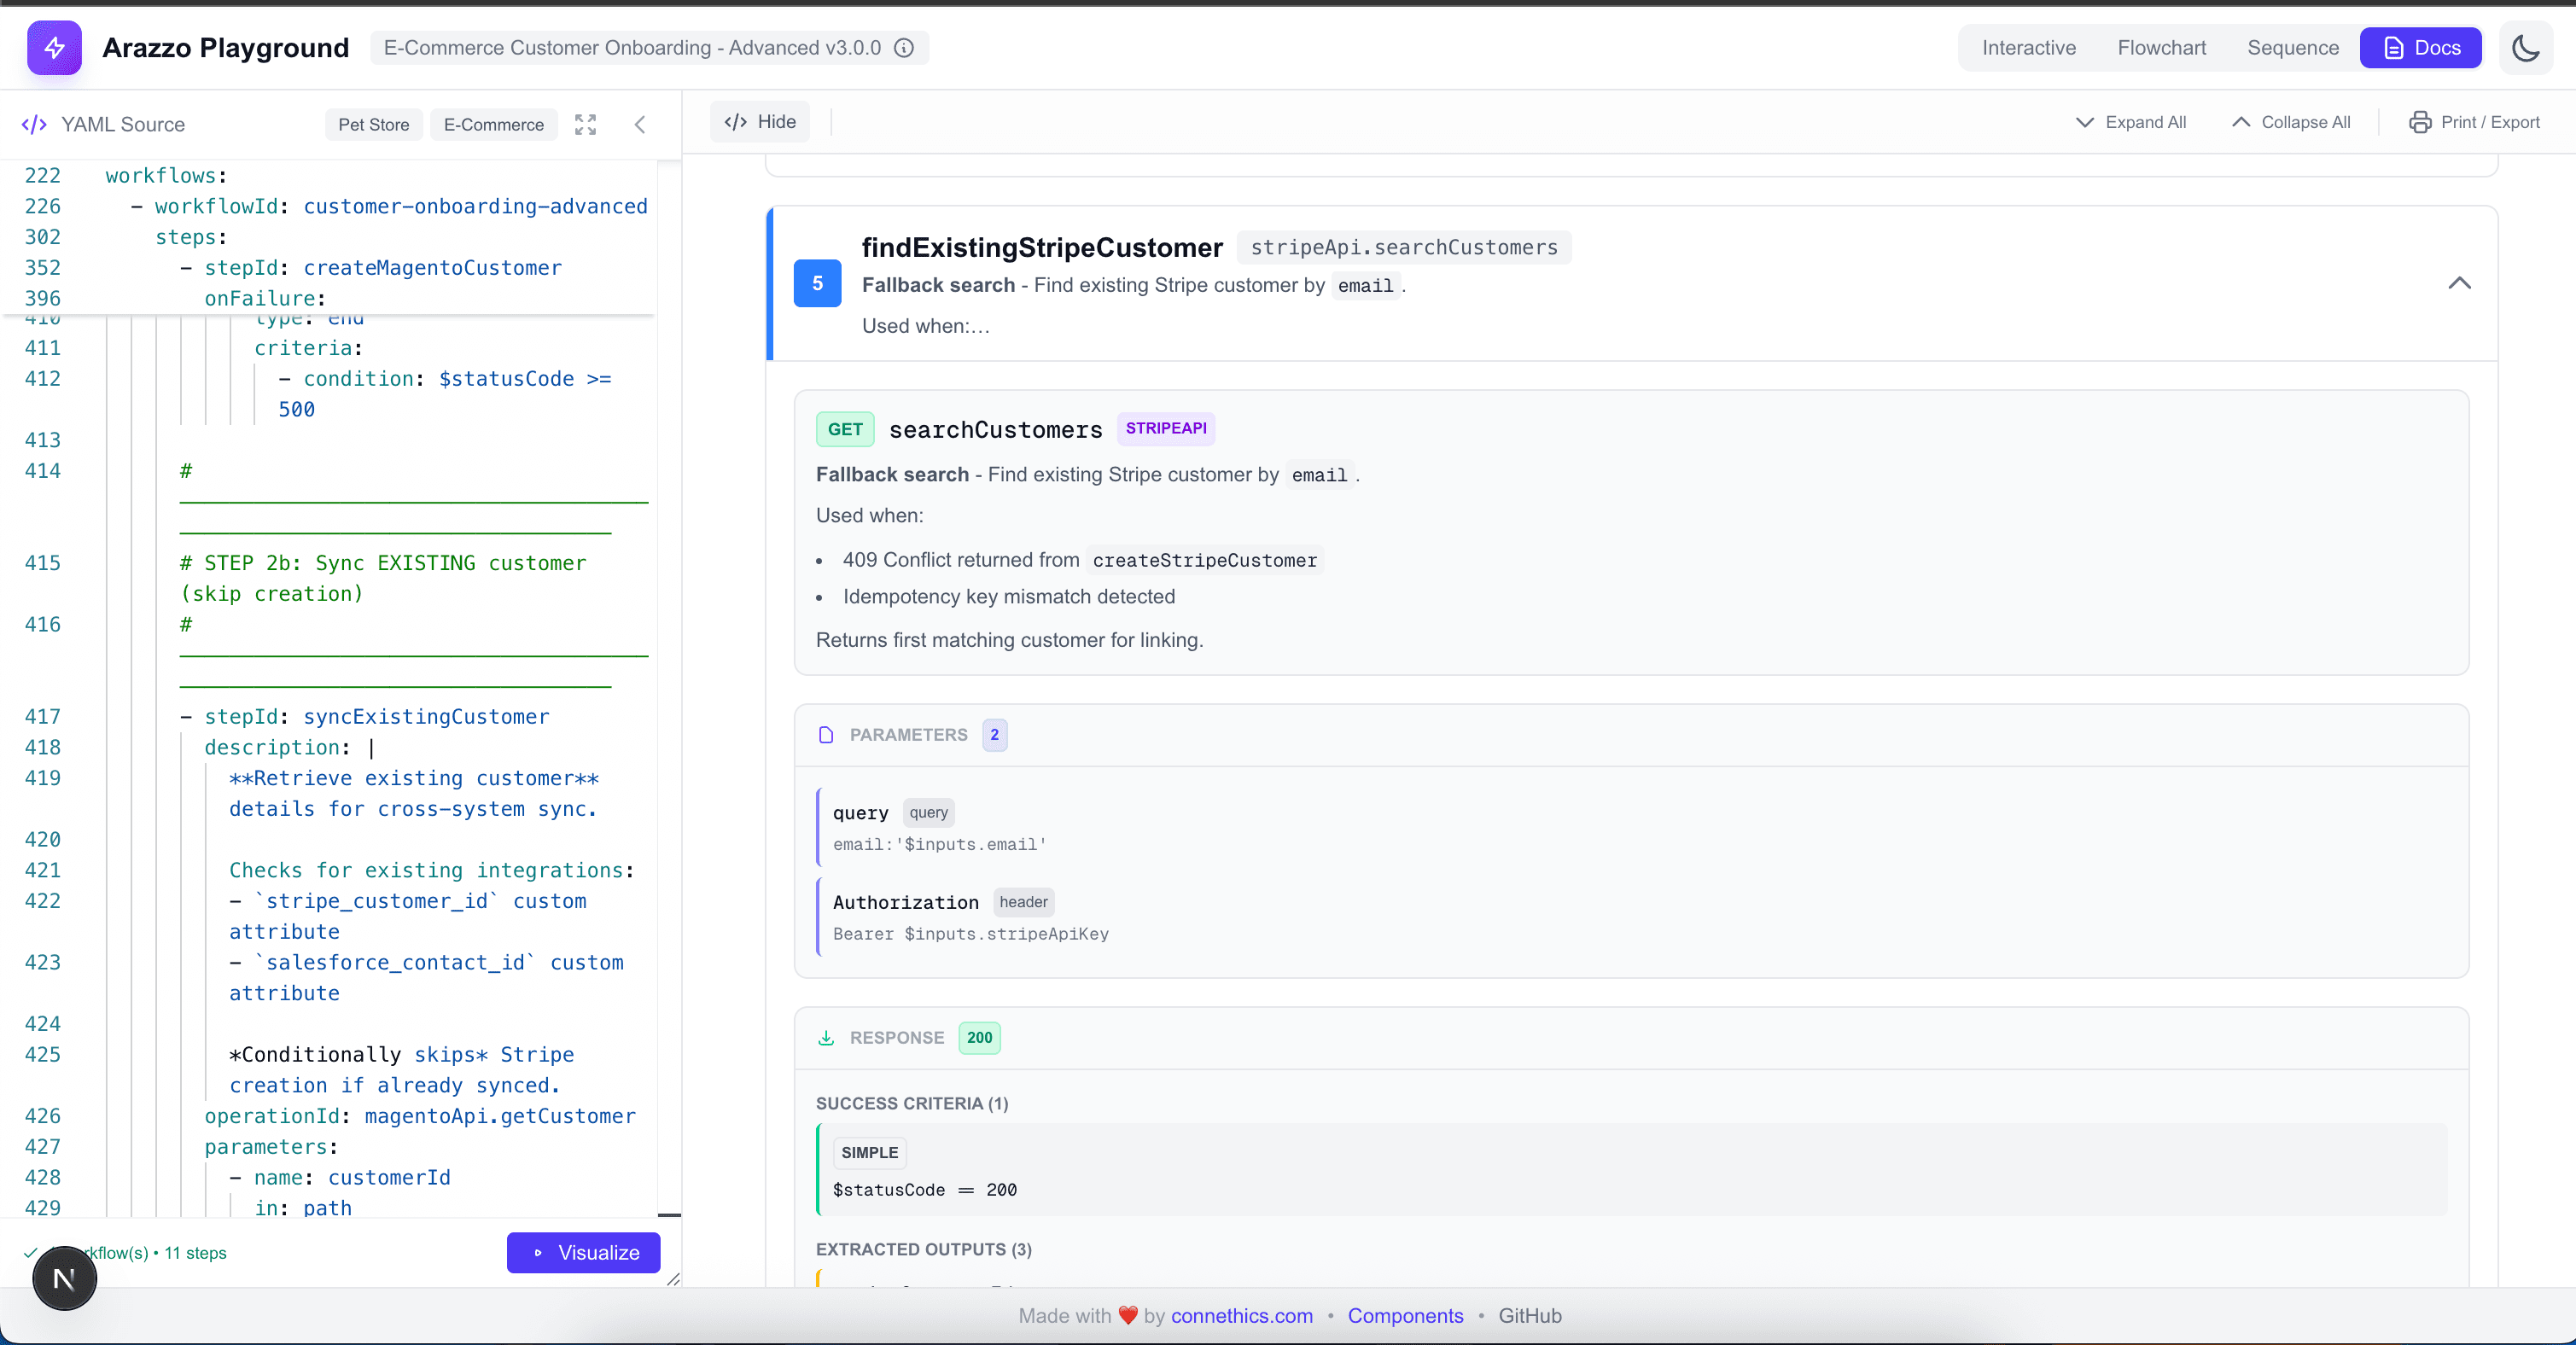
Task: Click the Parameters document icon
Action: point(826,735)
